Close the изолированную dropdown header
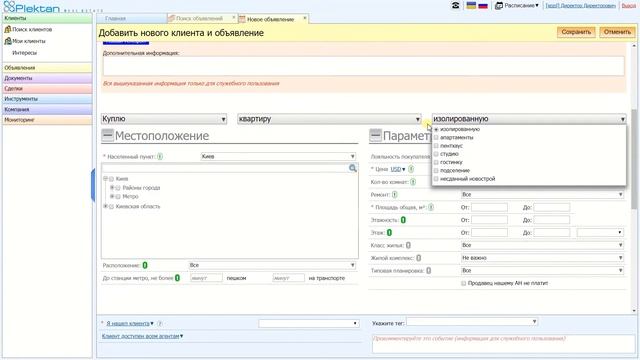 [529, 119]
